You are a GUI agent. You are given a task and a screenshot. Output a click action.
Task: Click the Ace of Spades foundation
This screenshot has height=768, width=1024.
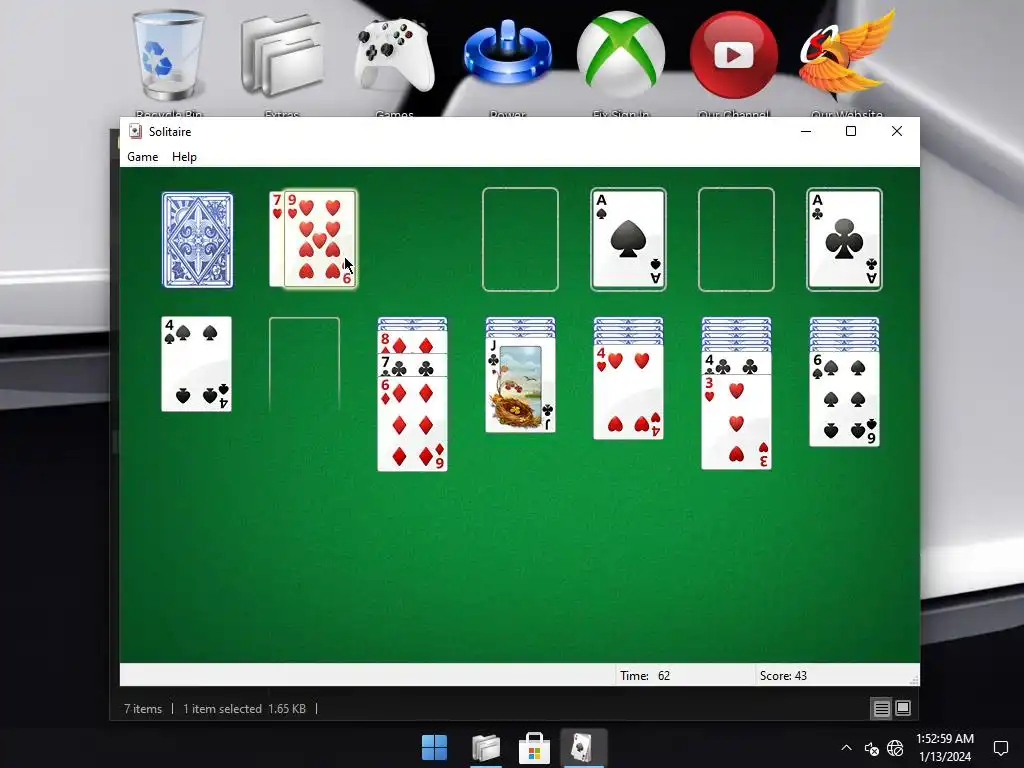[628, 239]
